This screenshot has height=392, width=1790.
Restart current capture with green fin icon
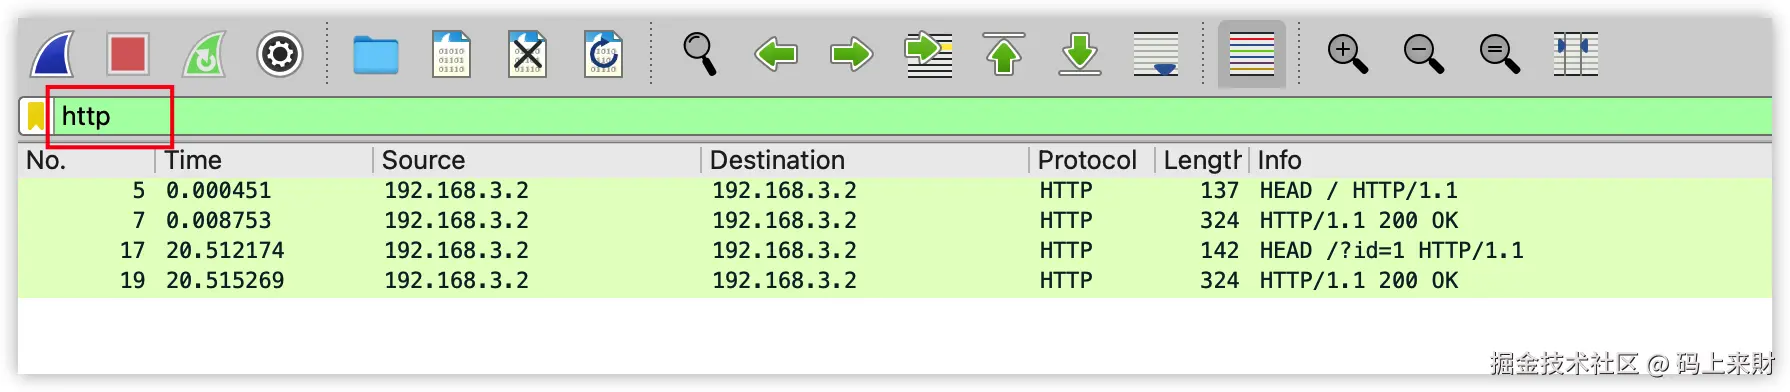point(204,53)
